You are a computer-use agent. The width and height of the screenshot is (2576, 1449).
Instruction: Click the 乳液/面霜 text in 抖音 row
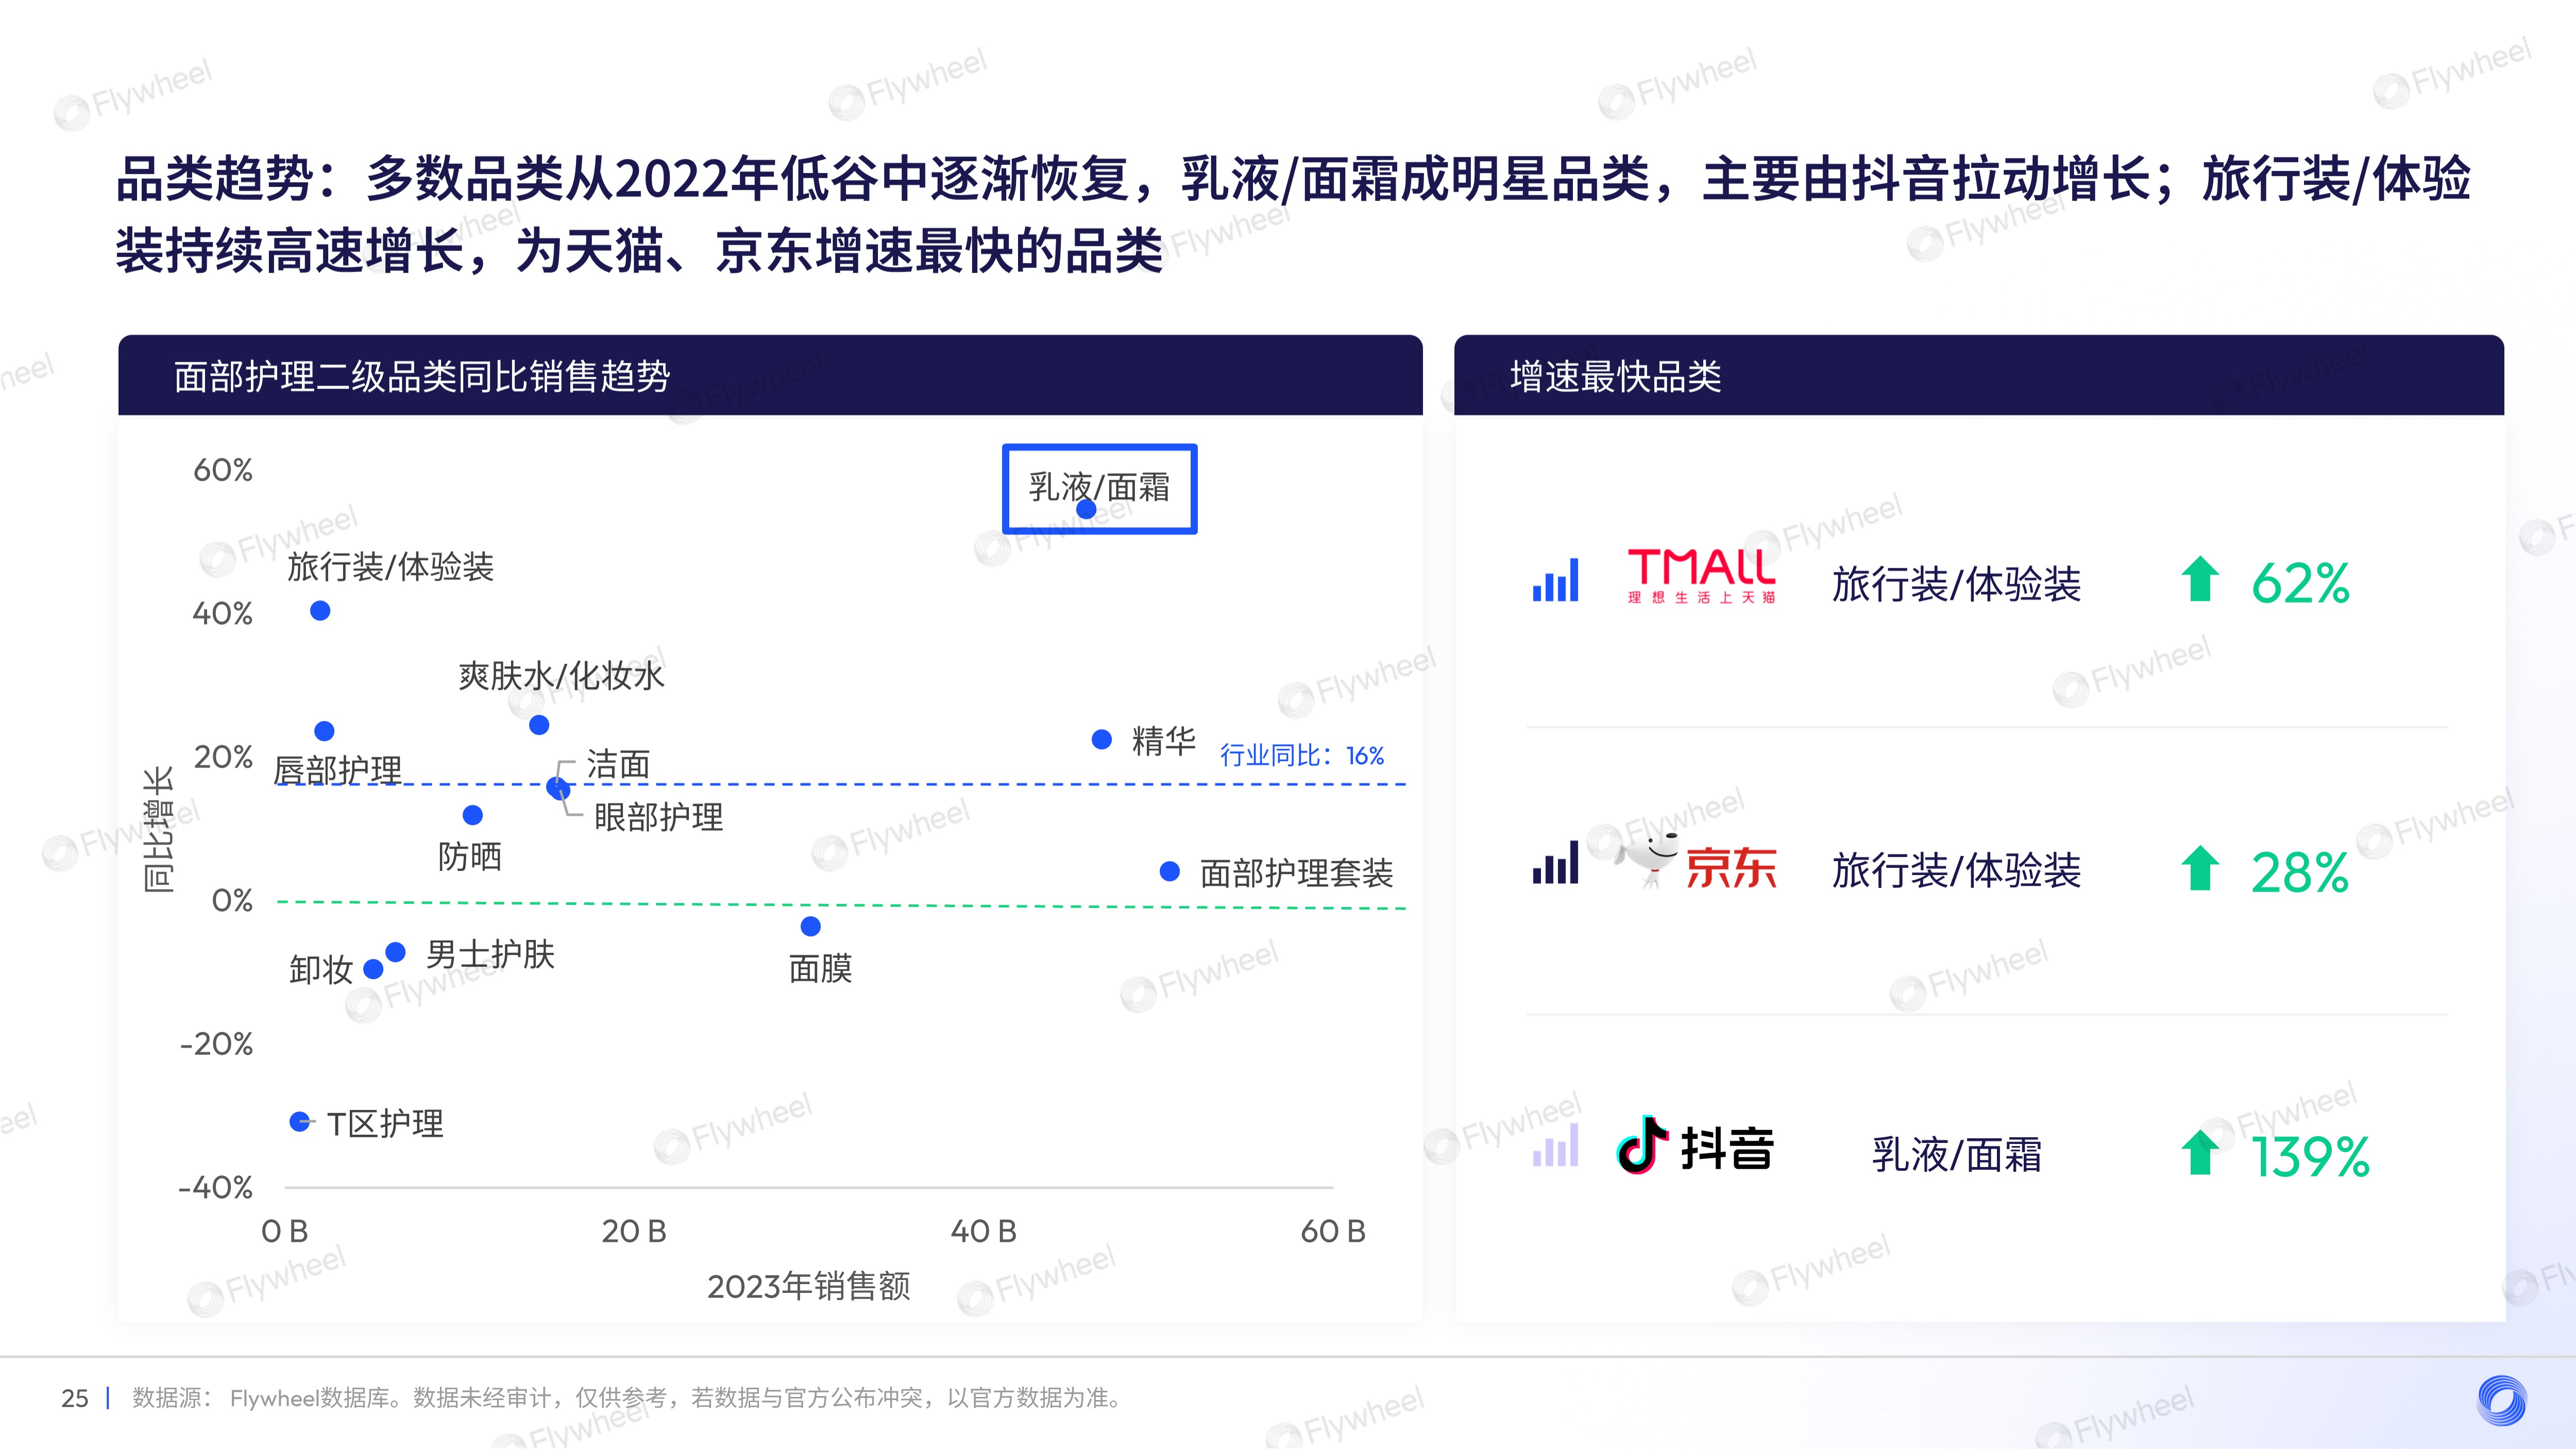[x=1956, y=1154]
